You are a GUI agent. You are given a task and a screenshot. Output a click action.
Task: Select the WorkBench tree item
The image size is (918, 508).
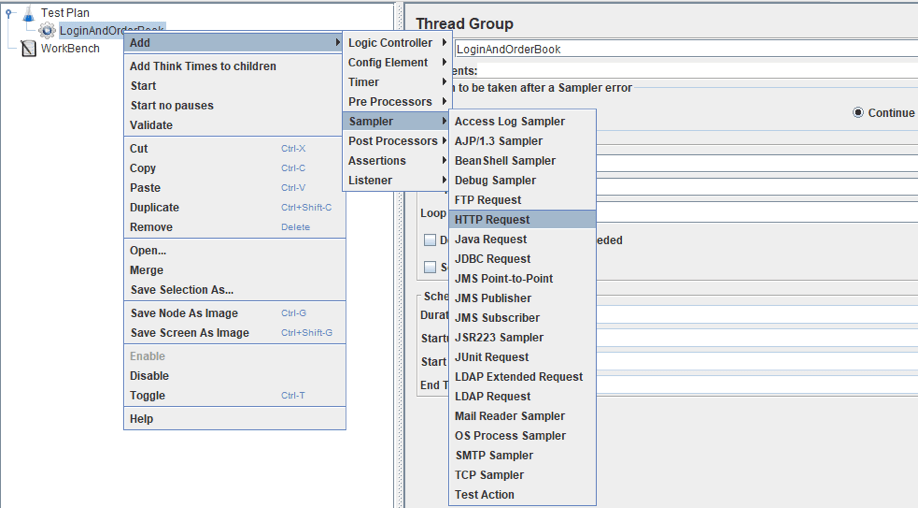click(70, 49)
